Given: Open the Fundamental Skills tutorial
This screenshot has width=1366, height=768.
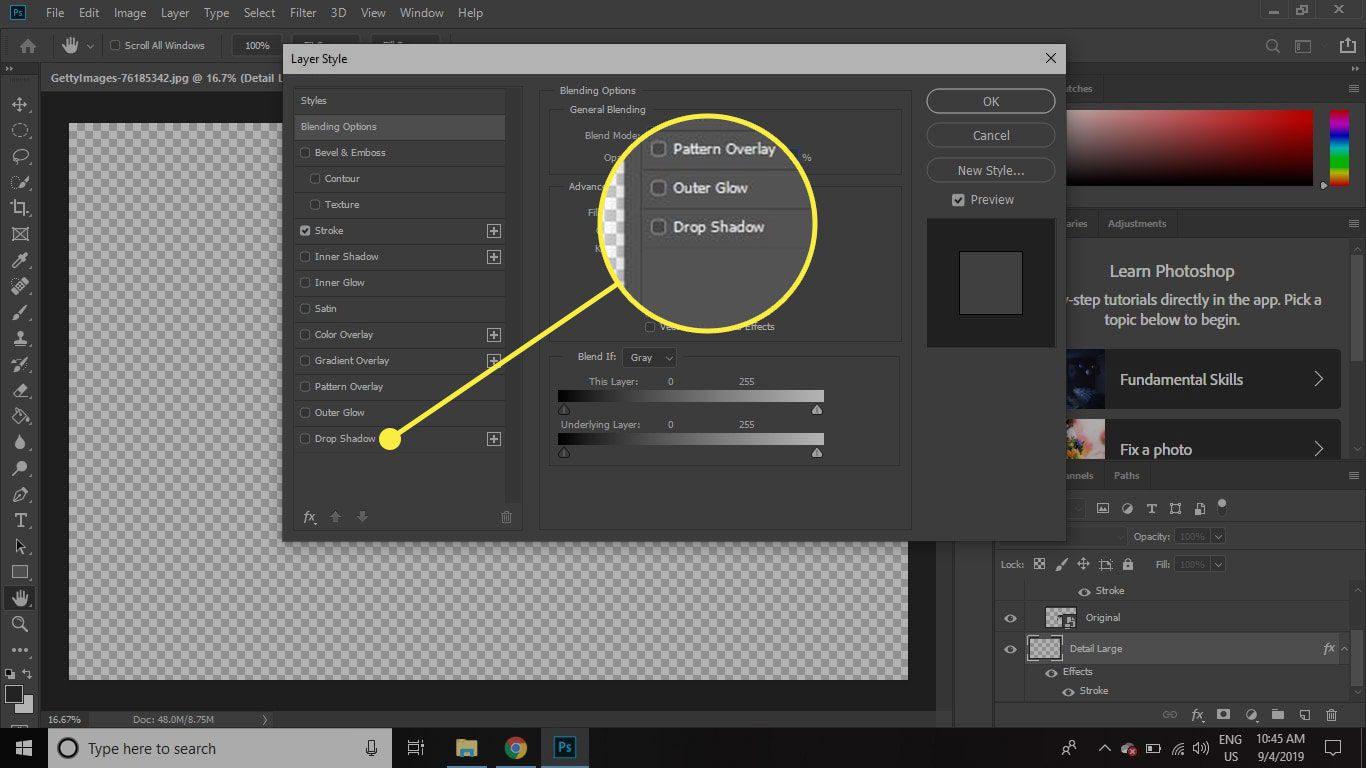Looking at the screenshot, I should coord(1204,379).
